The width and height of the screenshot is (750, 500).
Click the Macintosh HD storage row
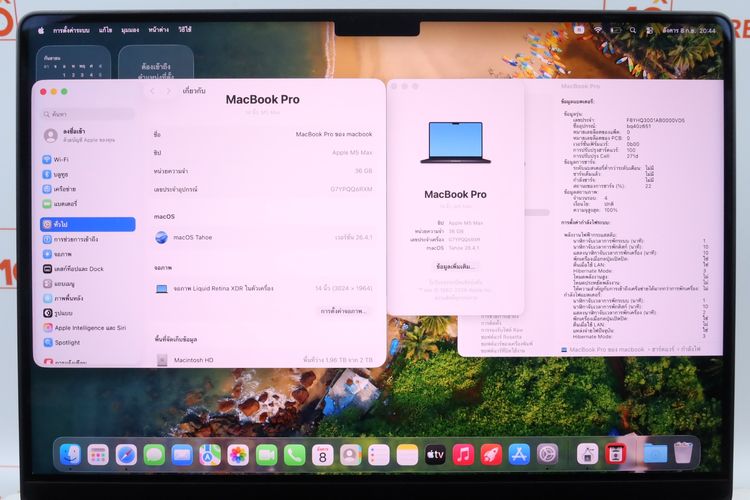[263, 359]
